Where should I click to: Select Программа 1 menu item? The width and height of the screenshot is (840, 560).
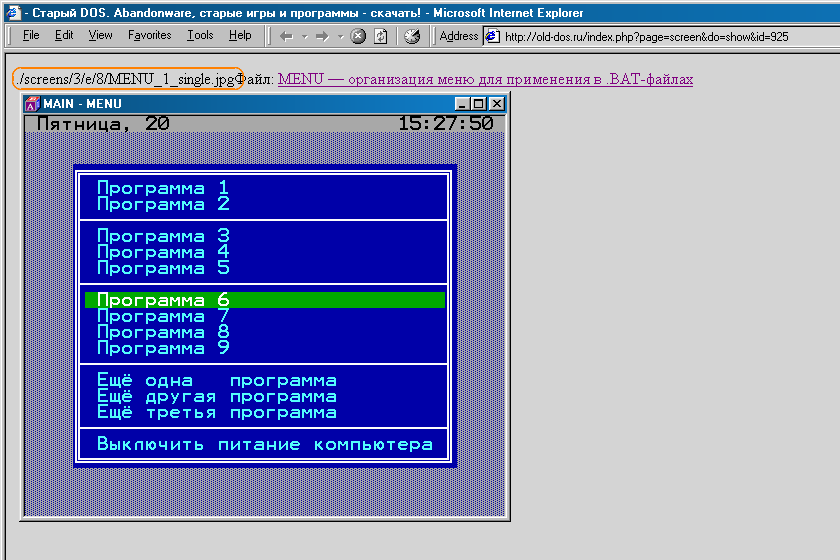[163, 188]
